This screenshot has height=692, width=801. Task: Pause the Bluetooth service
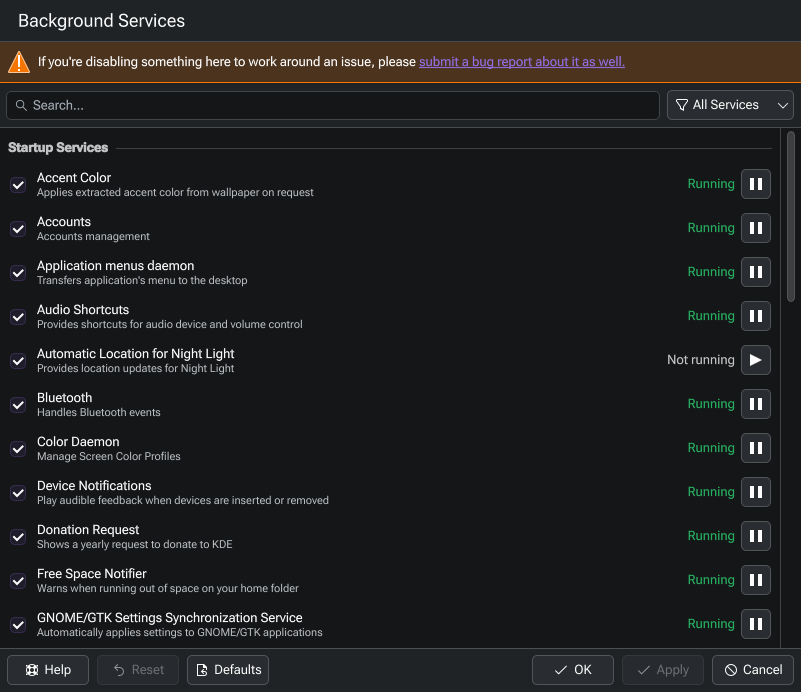tap(755, 404)
